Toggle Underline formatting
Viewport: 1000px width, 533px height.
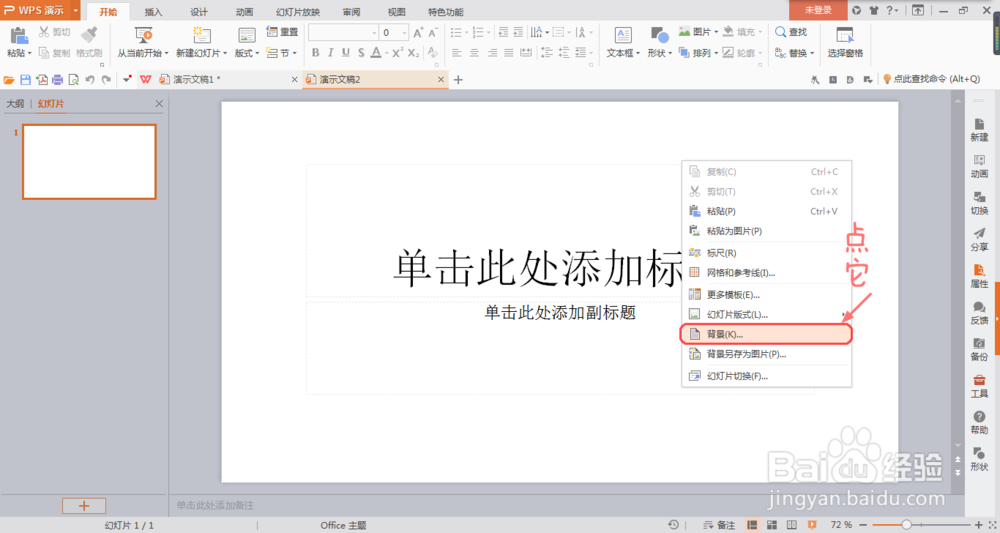point(346,53)
